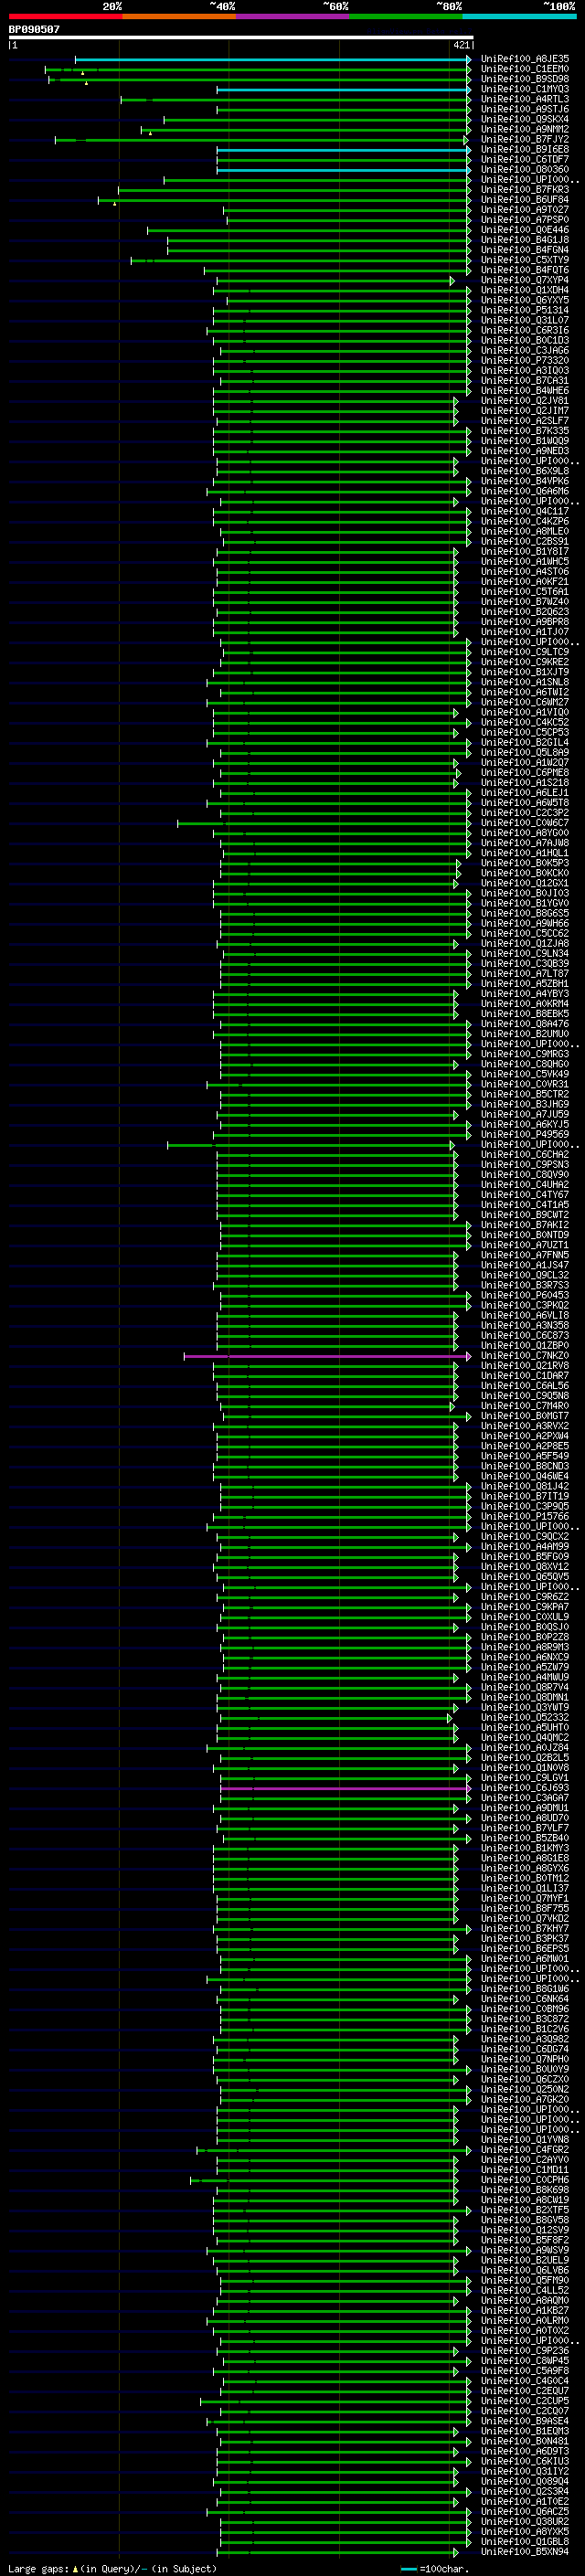This screenshot has width=585, height=2576.
Task: Select the UniRef100_Q81J42 label
Action: [x=525, y=1486]
